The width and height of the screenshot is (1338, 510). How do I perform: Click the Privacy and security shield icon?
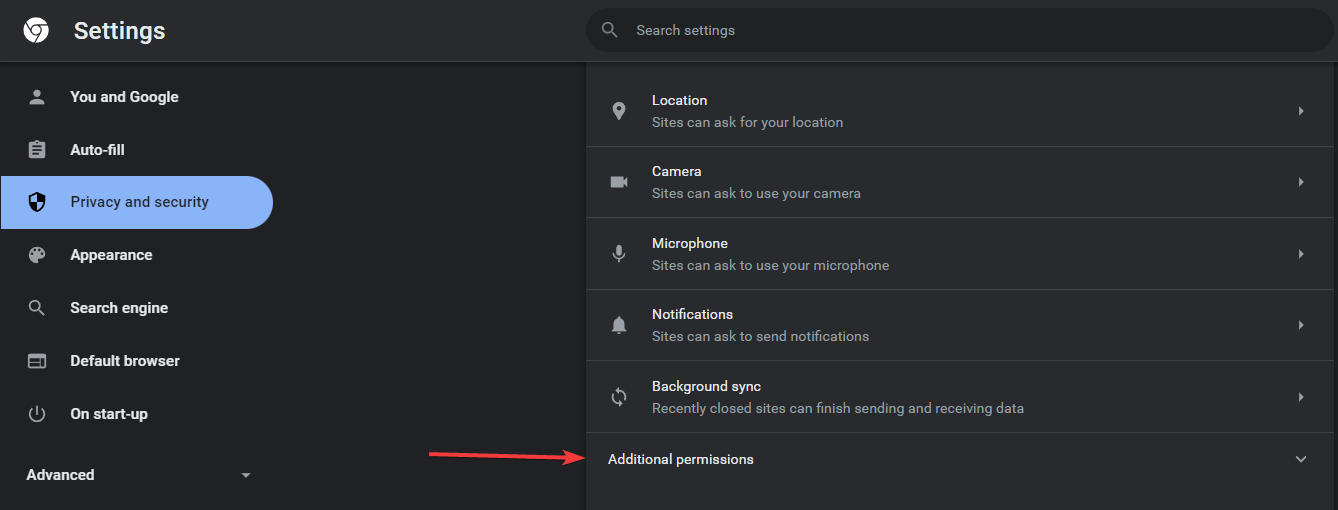[x=37, y=202]
